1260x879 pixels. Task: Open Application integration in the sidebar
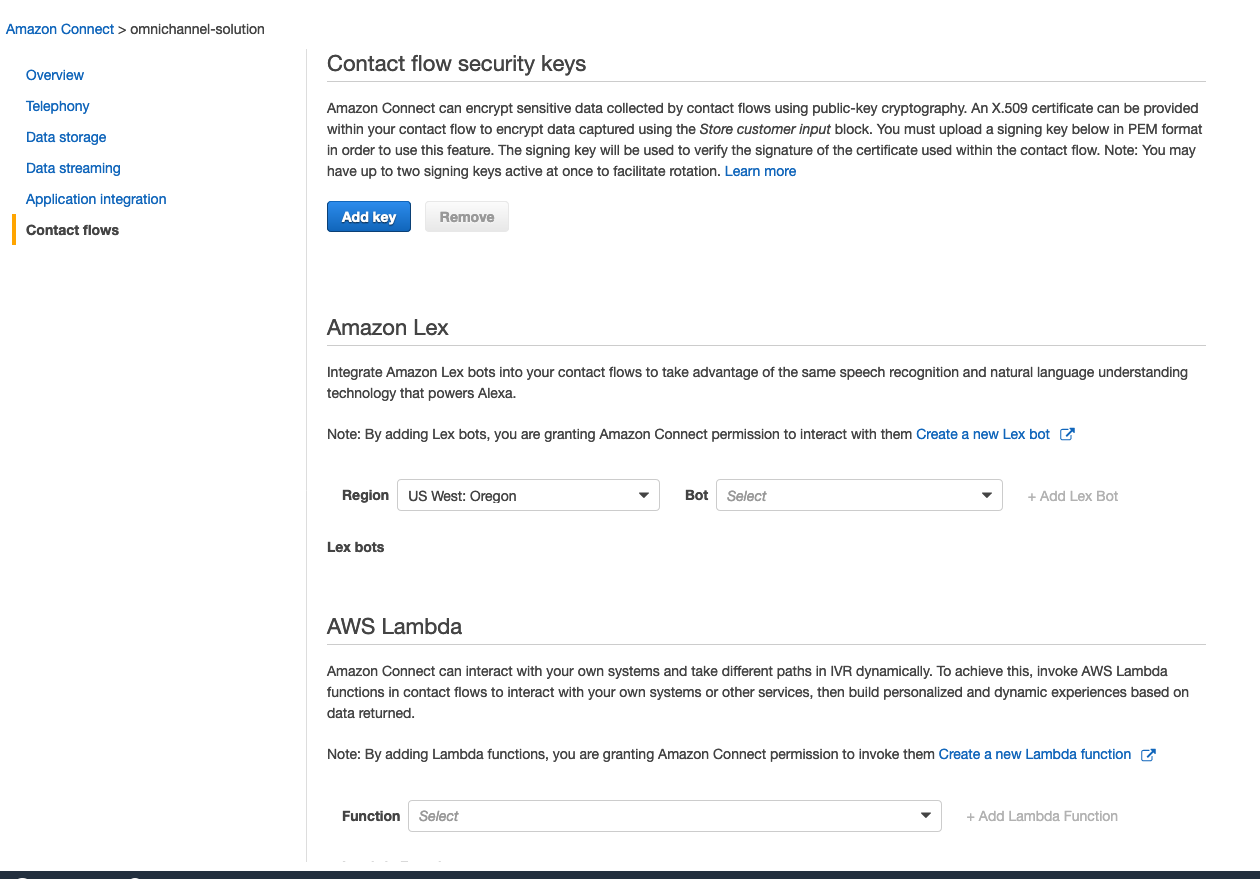96,199
